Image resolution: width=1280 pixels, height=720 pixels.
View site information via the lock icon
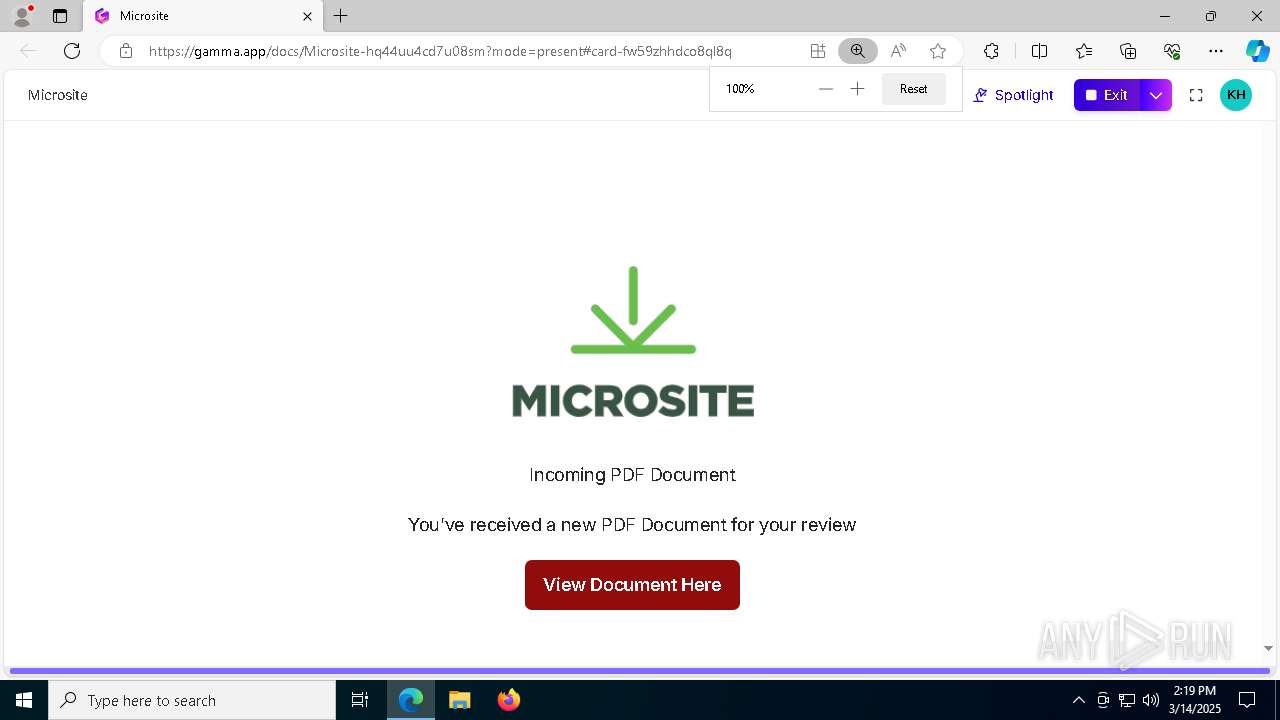[126, 51]
